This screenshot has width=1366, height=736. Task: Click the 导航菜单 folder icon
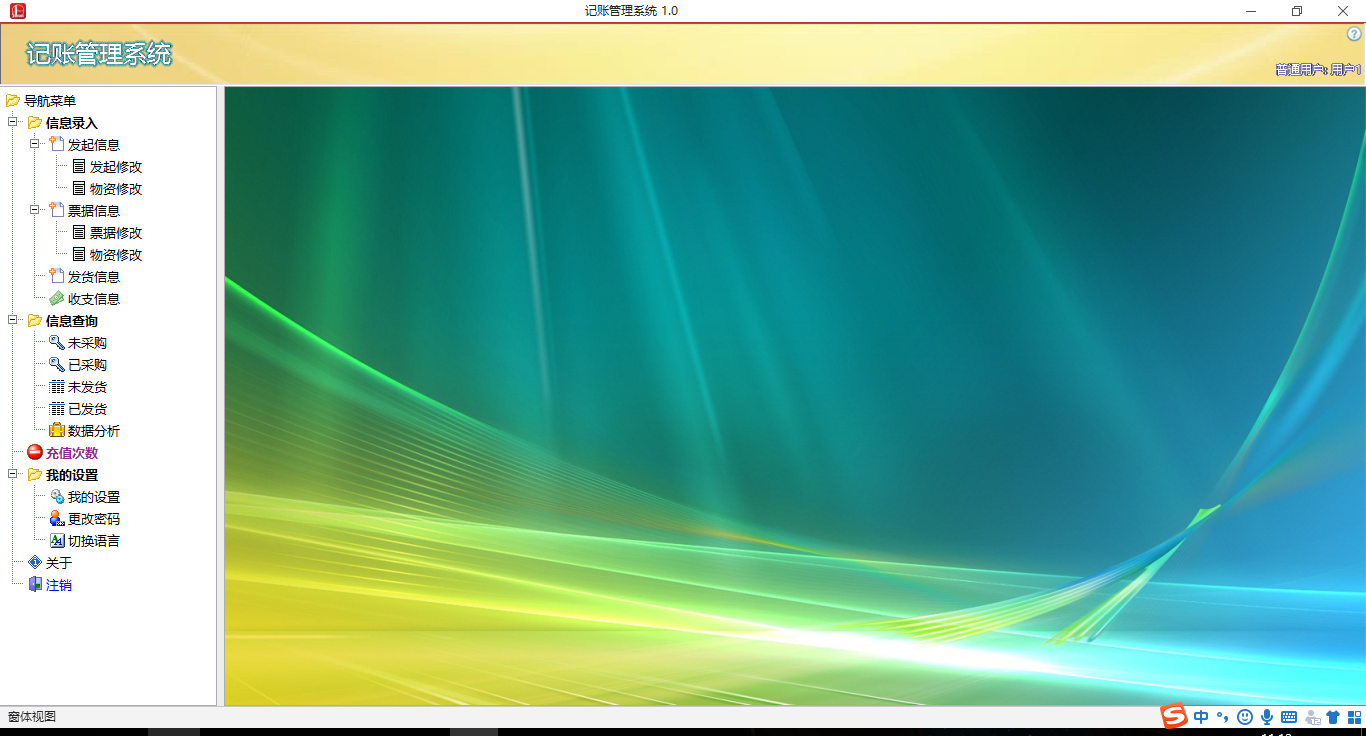click(13, 101)
